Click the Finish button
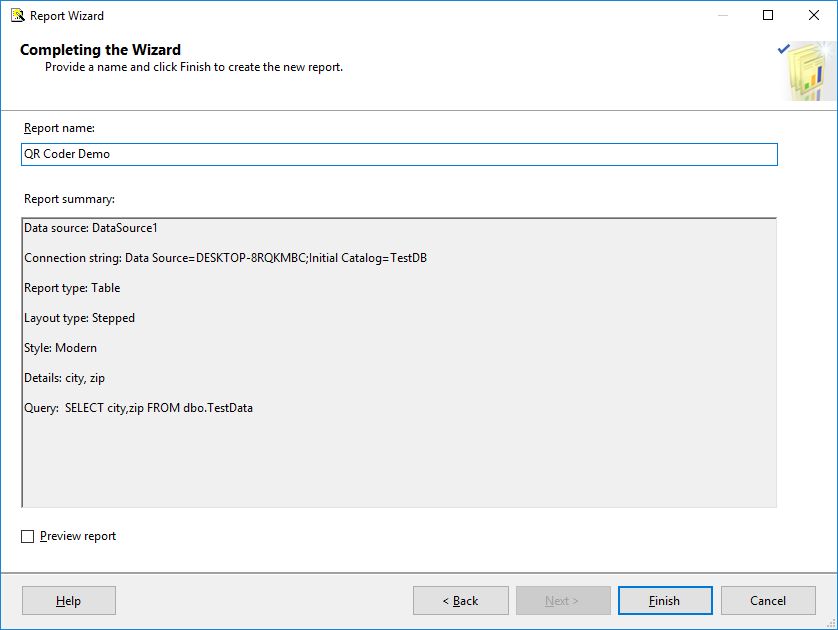This screenshot has height=630, width=838. pyautogui.click(x=665, y=601)
